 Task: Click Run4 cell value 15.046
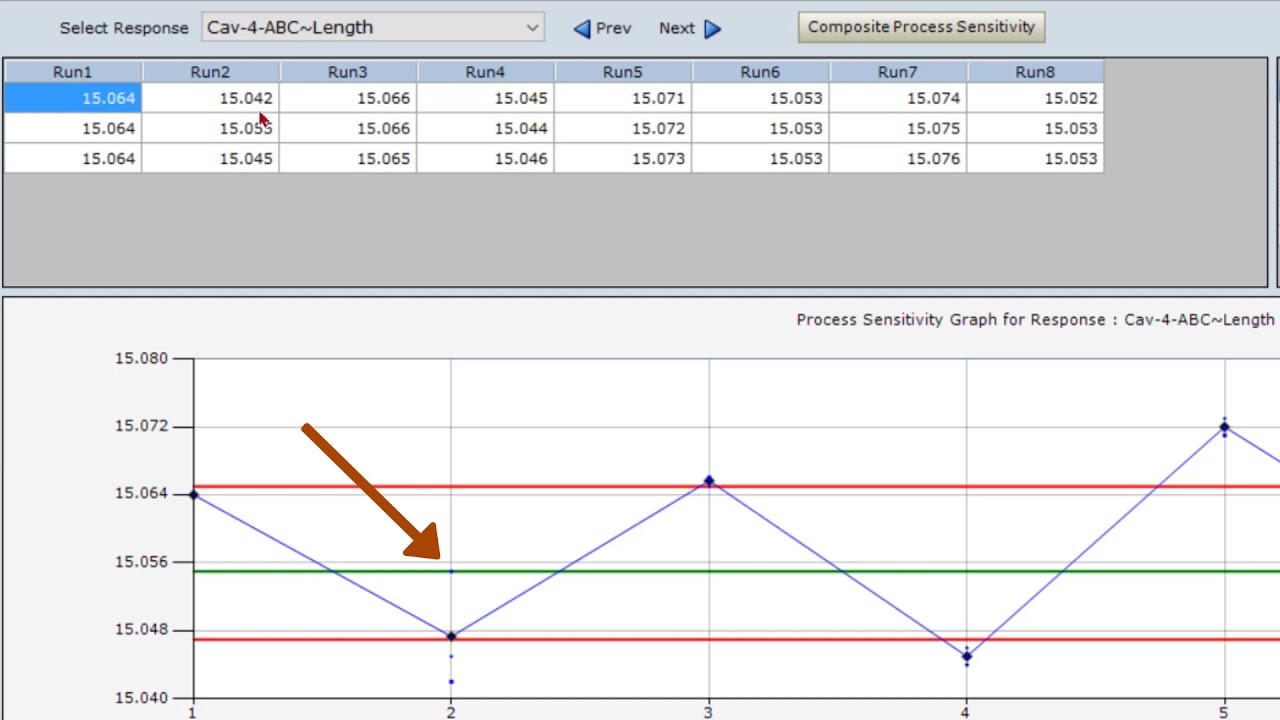tap(485, 158)
